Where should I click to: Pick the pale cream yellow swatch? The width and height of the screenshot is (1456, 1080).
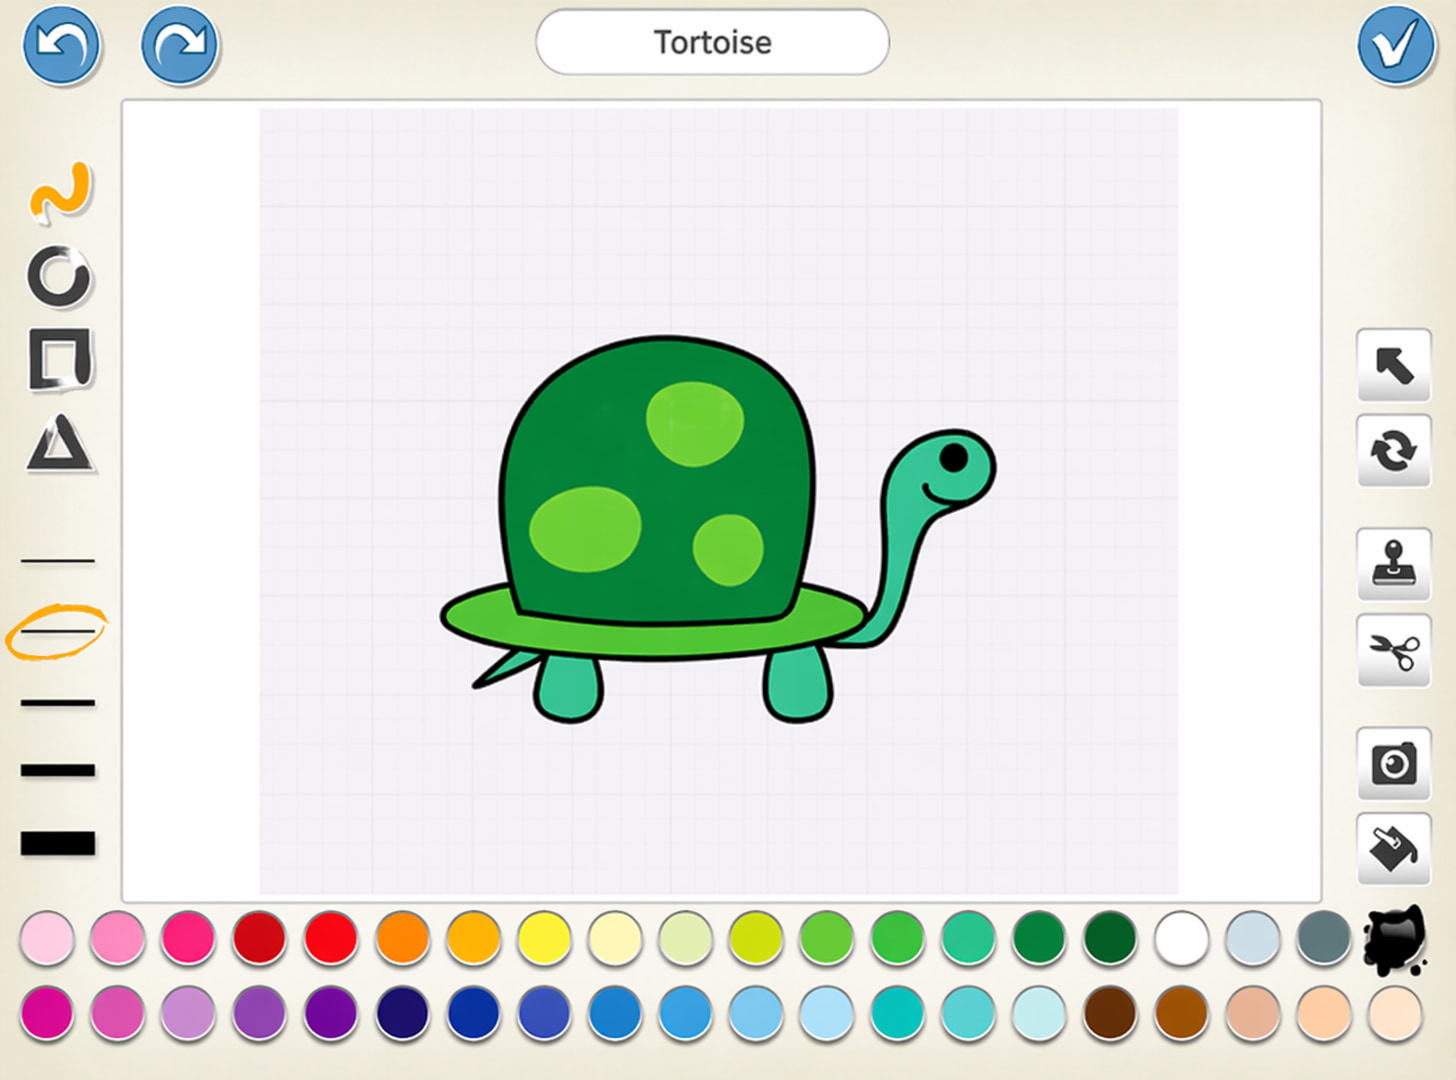pyautogui.click(x=615, y=938)
